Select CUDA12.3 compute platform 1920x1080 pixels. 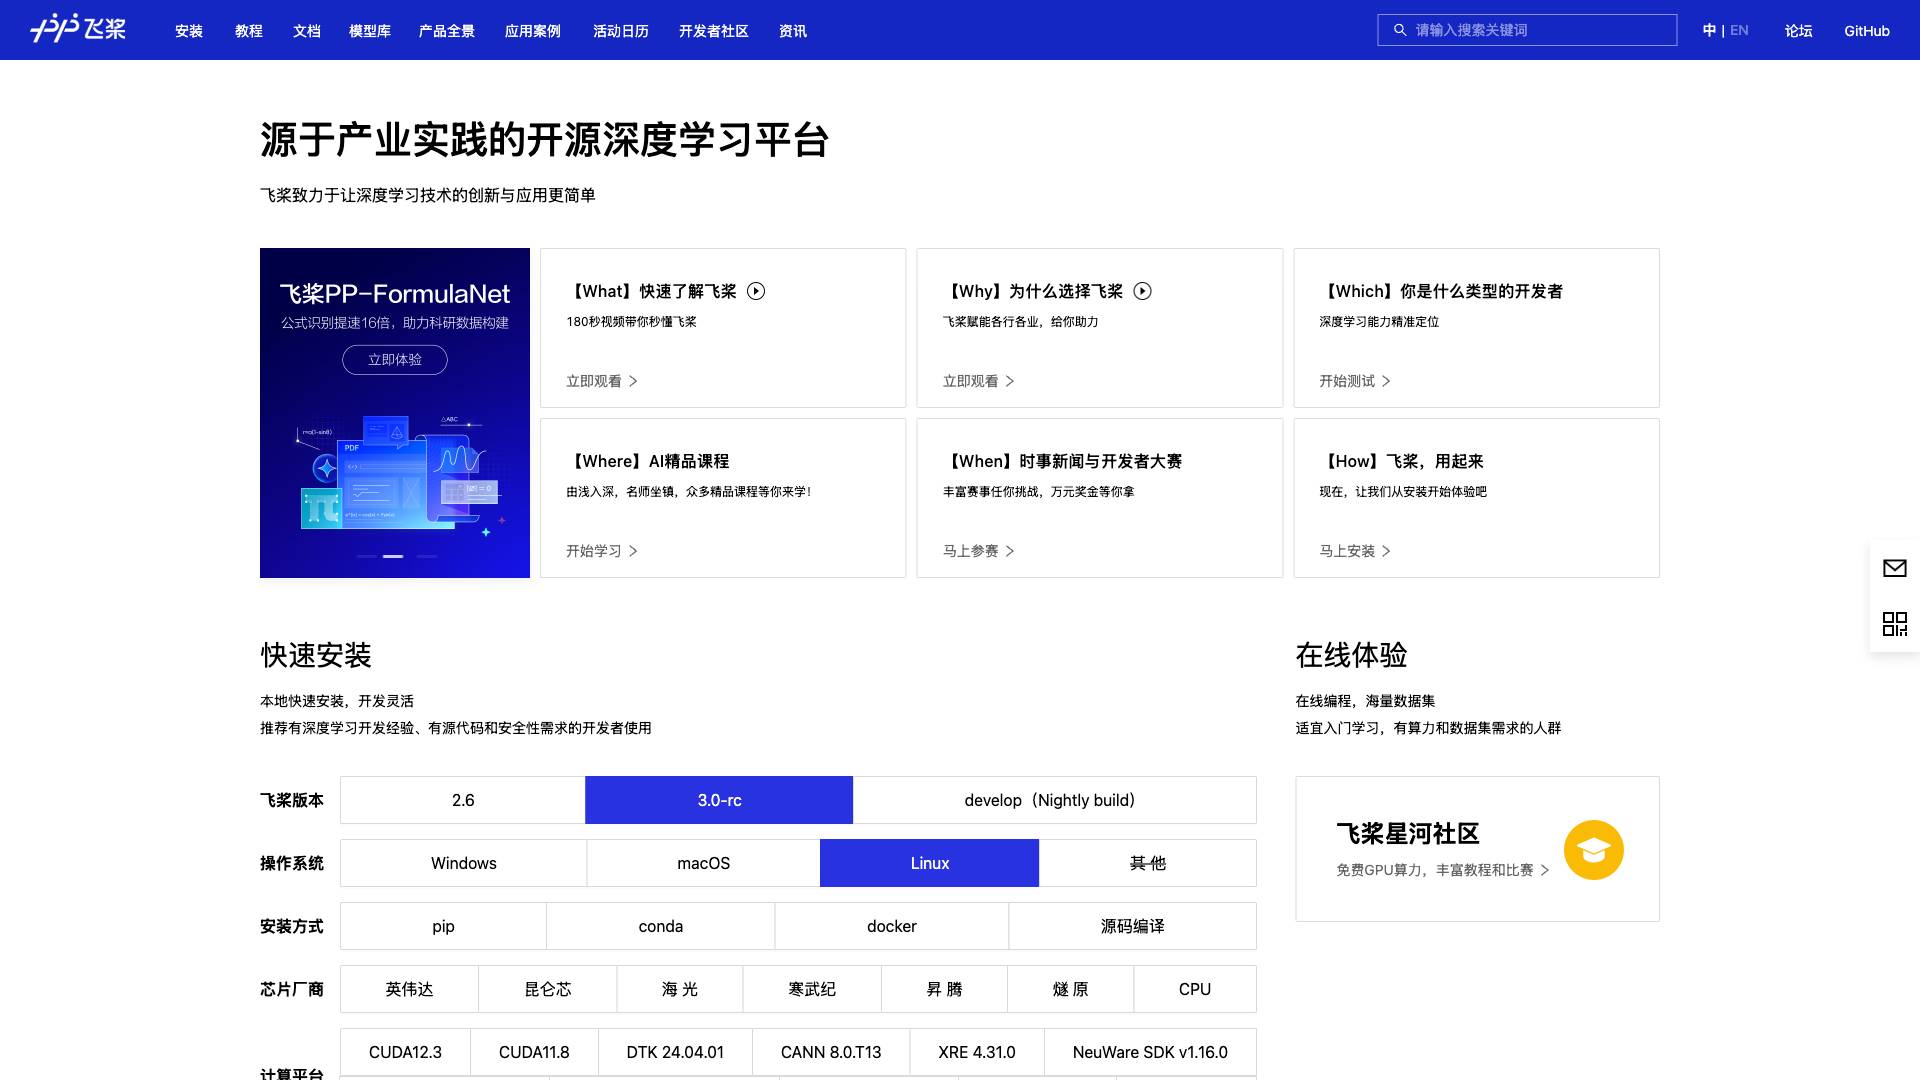click(405, 1052)
